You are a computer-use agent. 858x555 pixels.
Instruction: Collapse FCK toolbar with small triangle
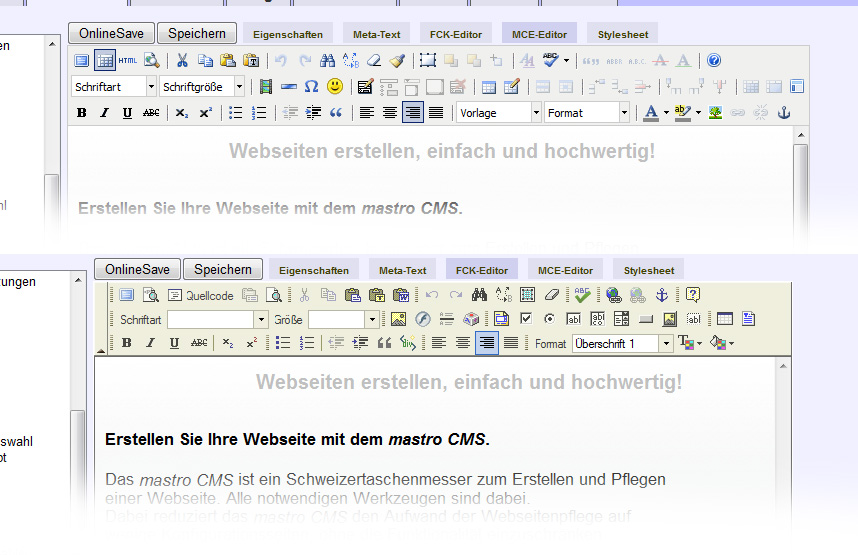[101, 350]
